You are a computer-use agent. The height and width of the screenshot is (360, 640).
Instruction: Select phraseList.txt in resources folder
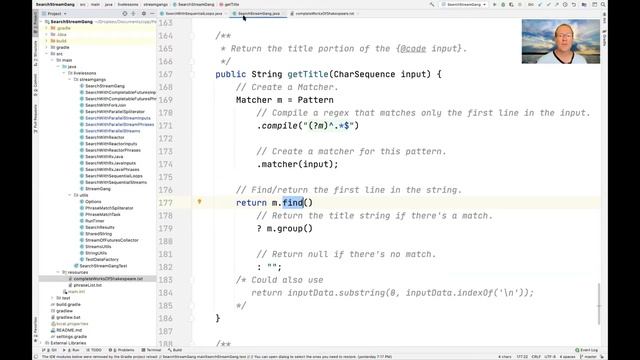tap(87, 285)
